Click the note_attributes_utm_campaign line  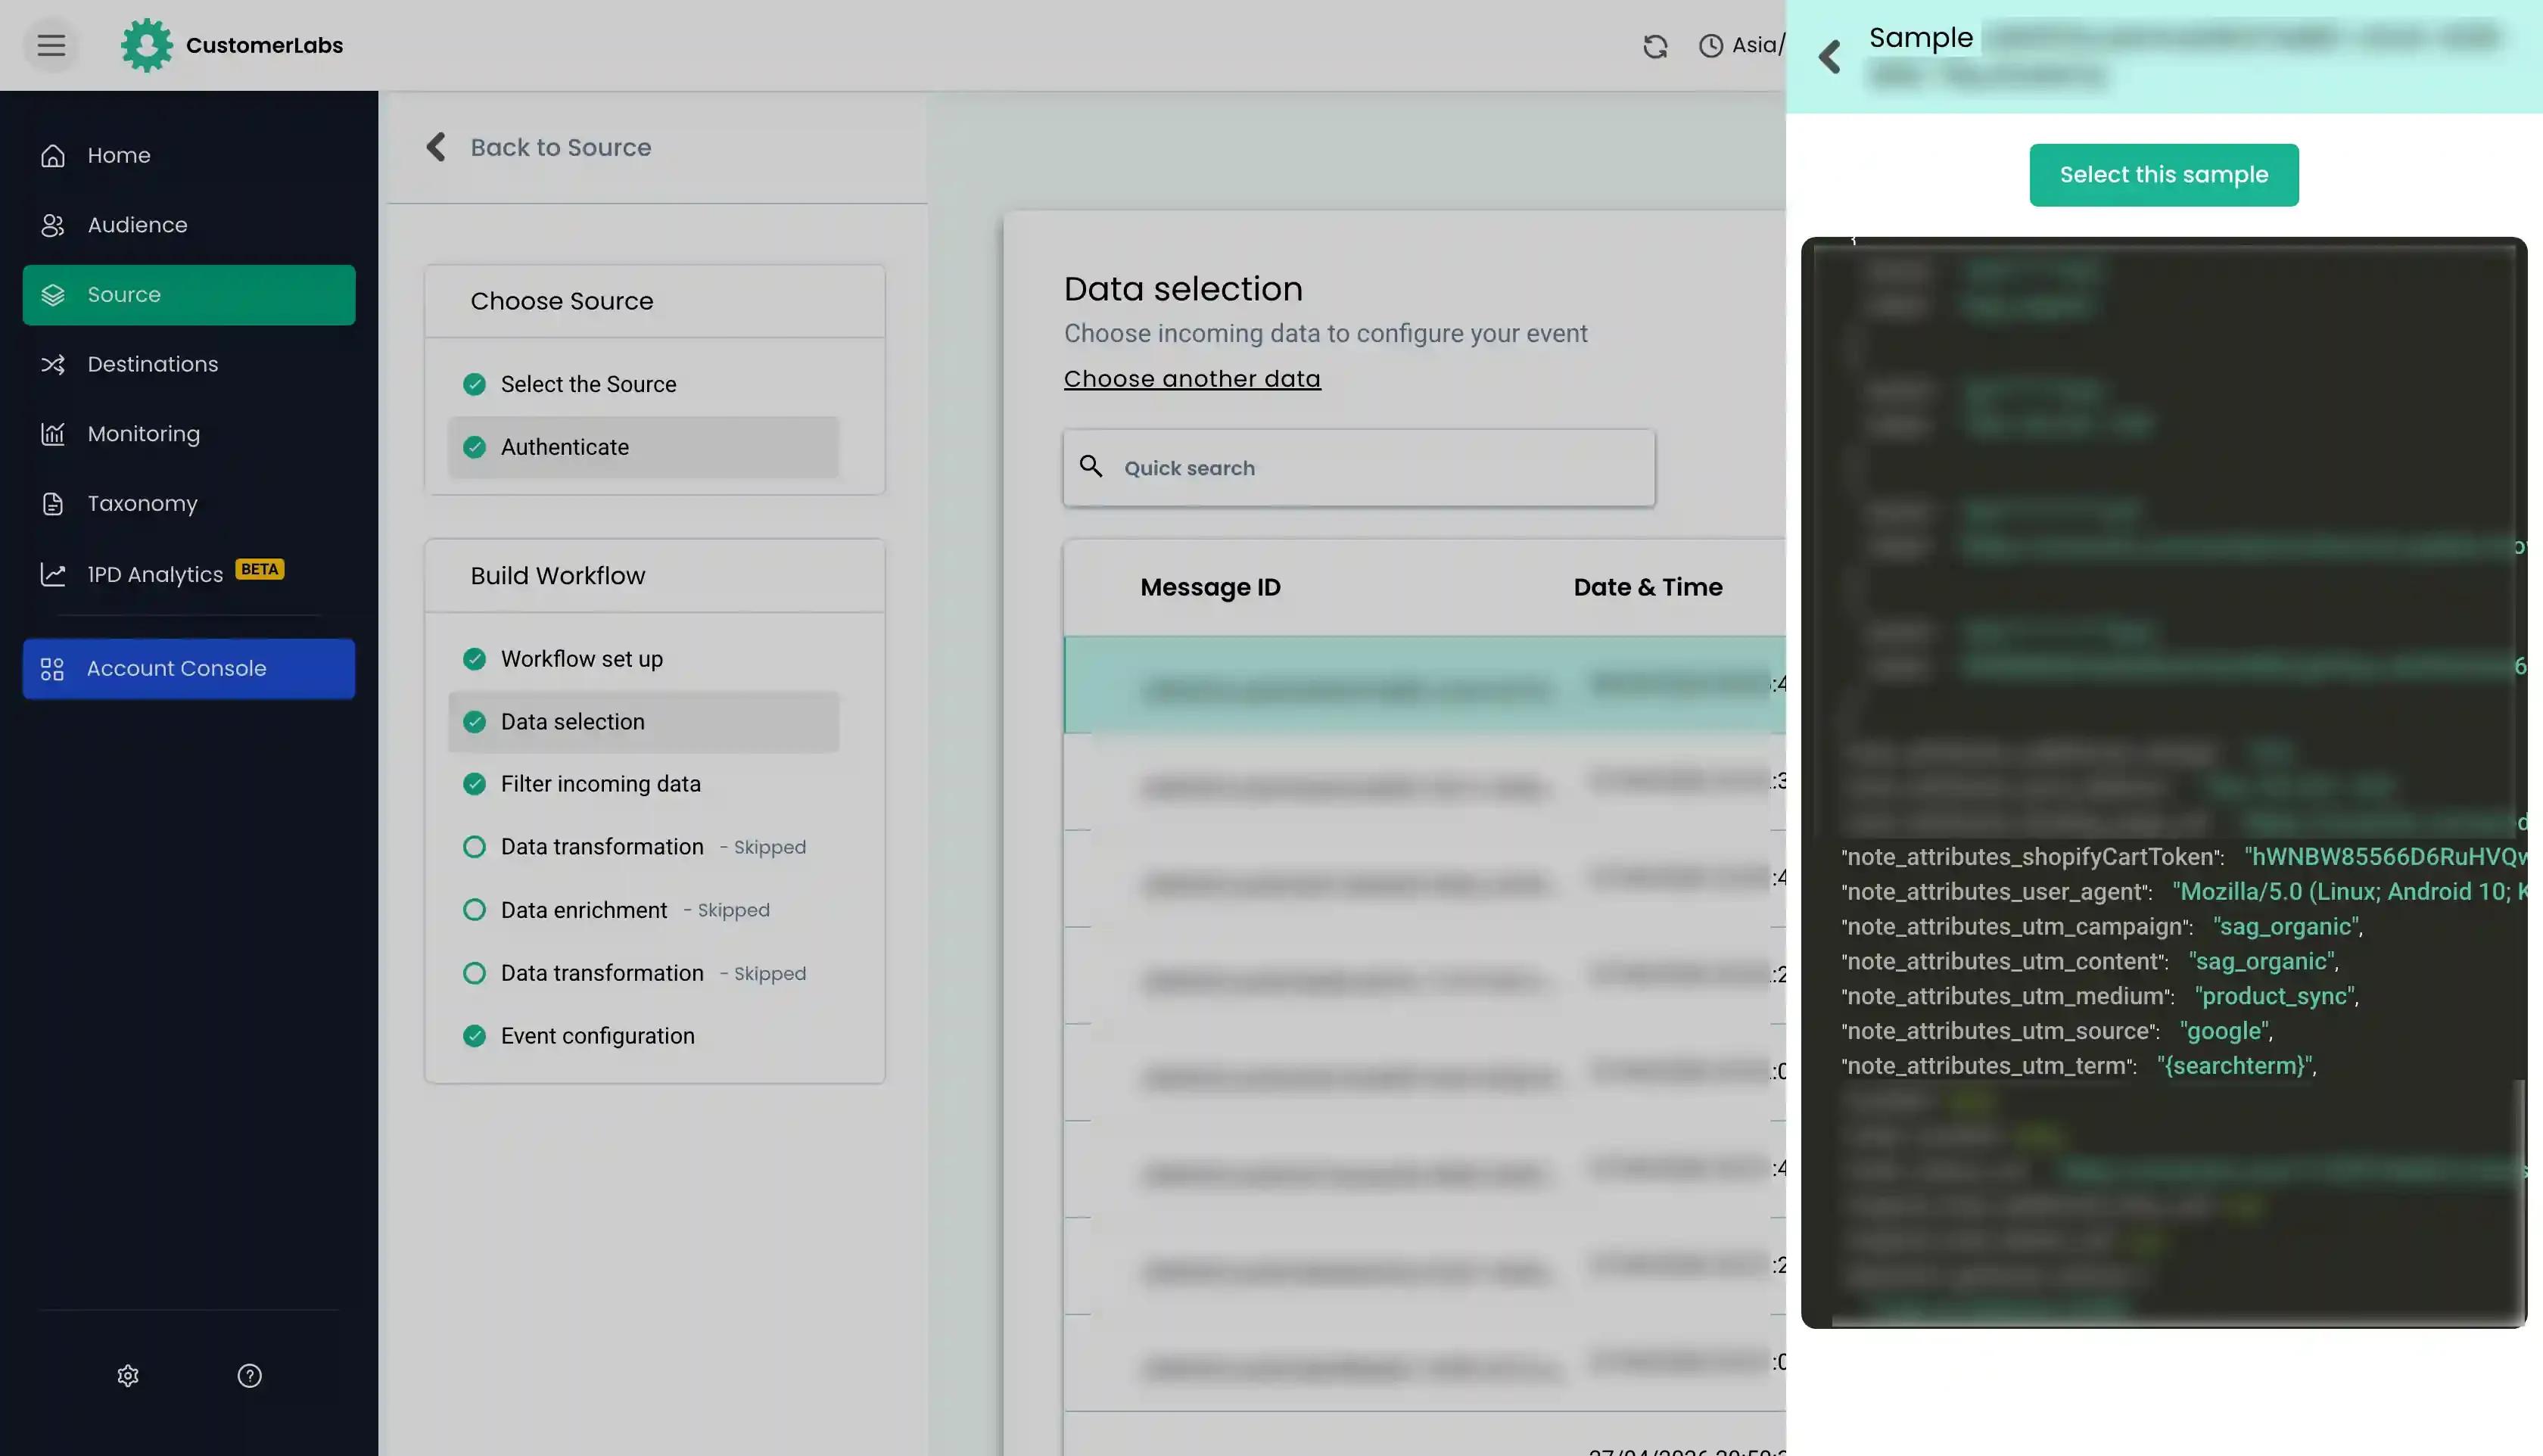(2102, 927)
